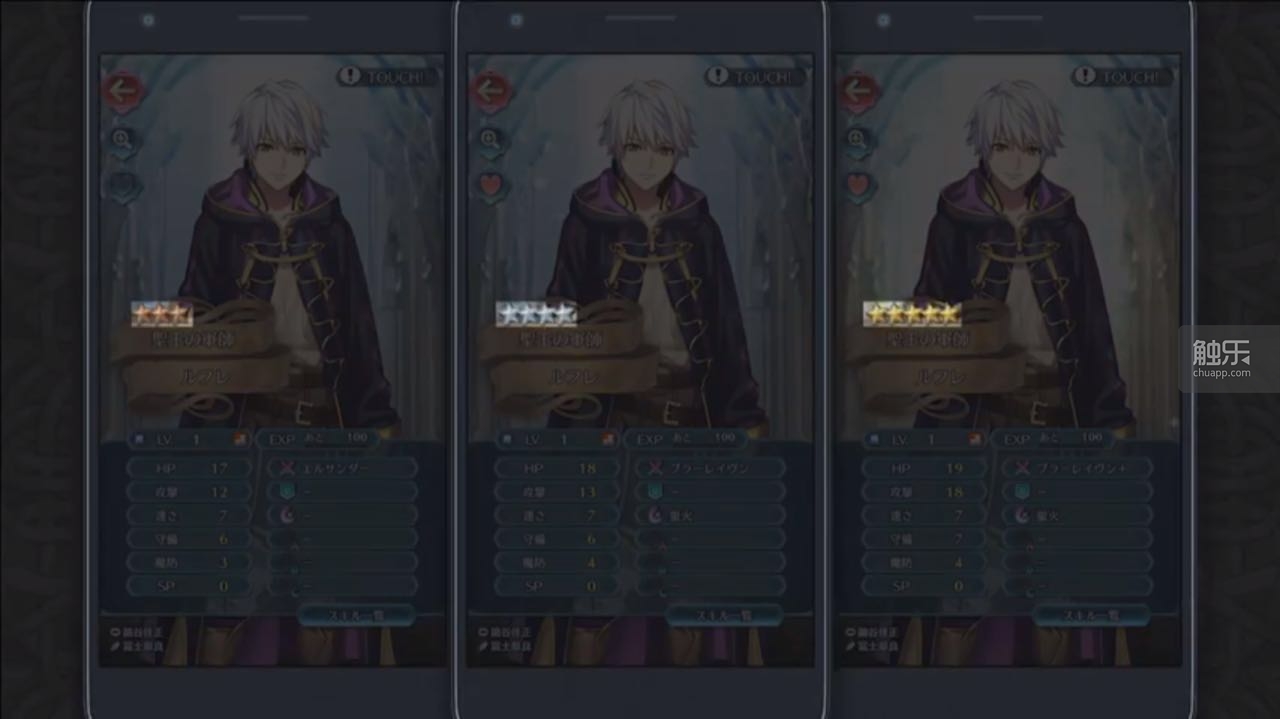
Task: Toggle the favorite marker on the three-star screen
Action: pyautogui.click(x=122, y=186)
